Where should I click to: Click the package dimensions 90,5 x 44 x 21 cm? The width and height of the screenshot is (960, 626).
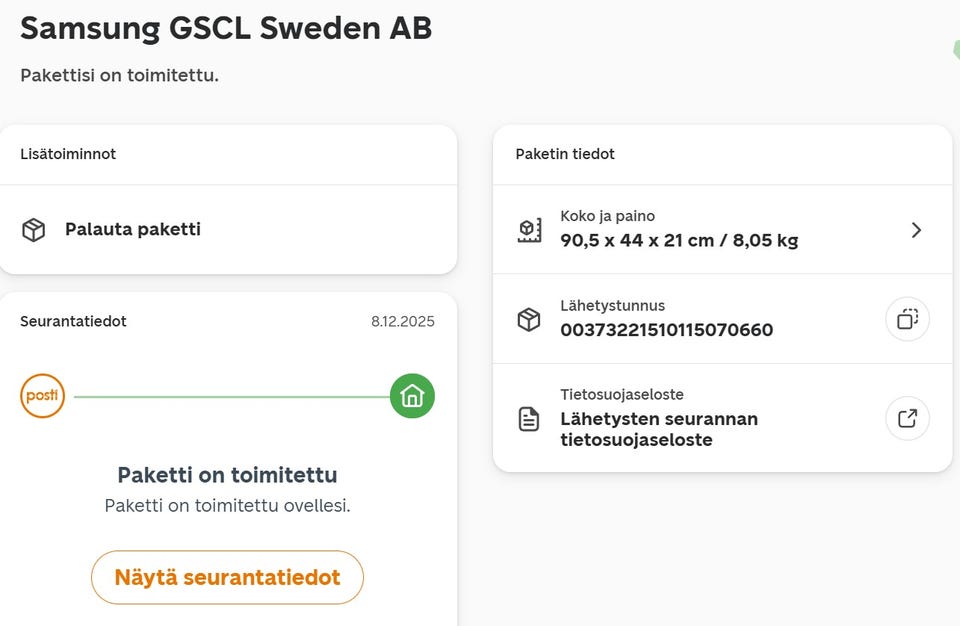coord(679,240)
